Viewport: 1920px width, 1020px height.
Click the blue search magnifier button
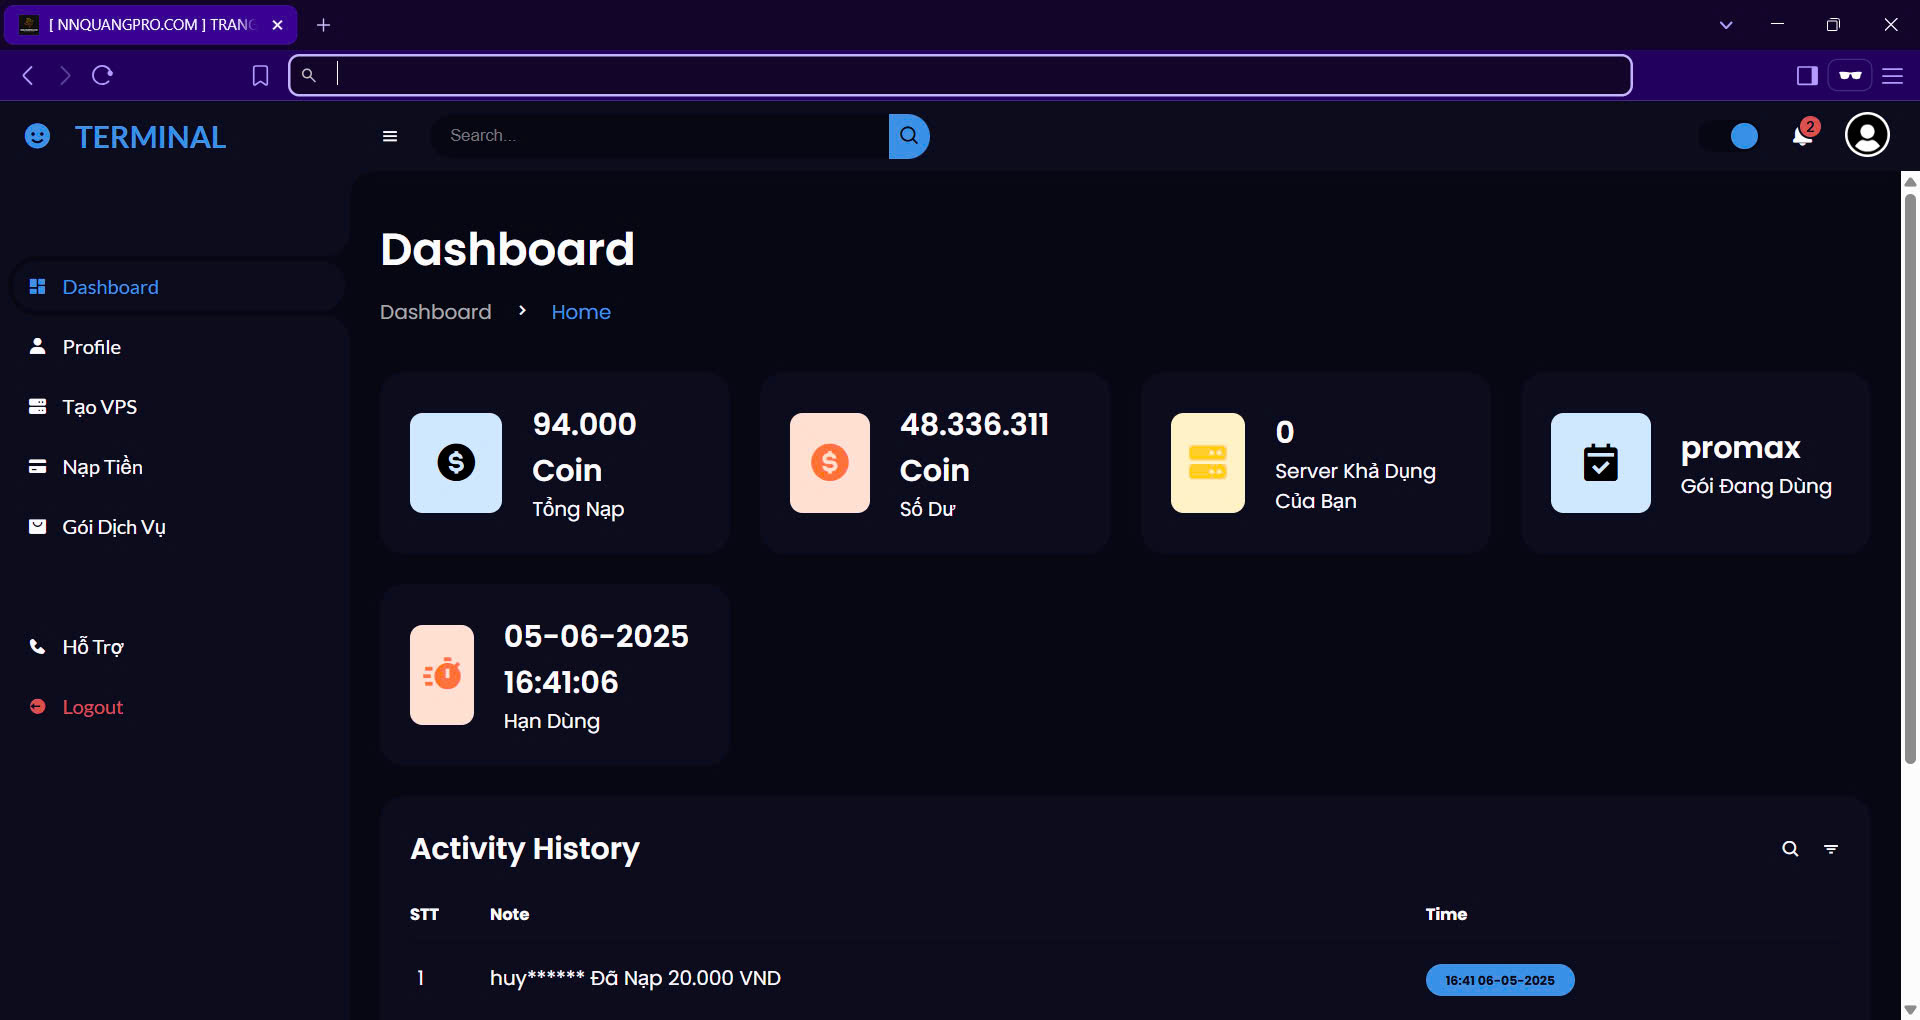tap(908, 136)
